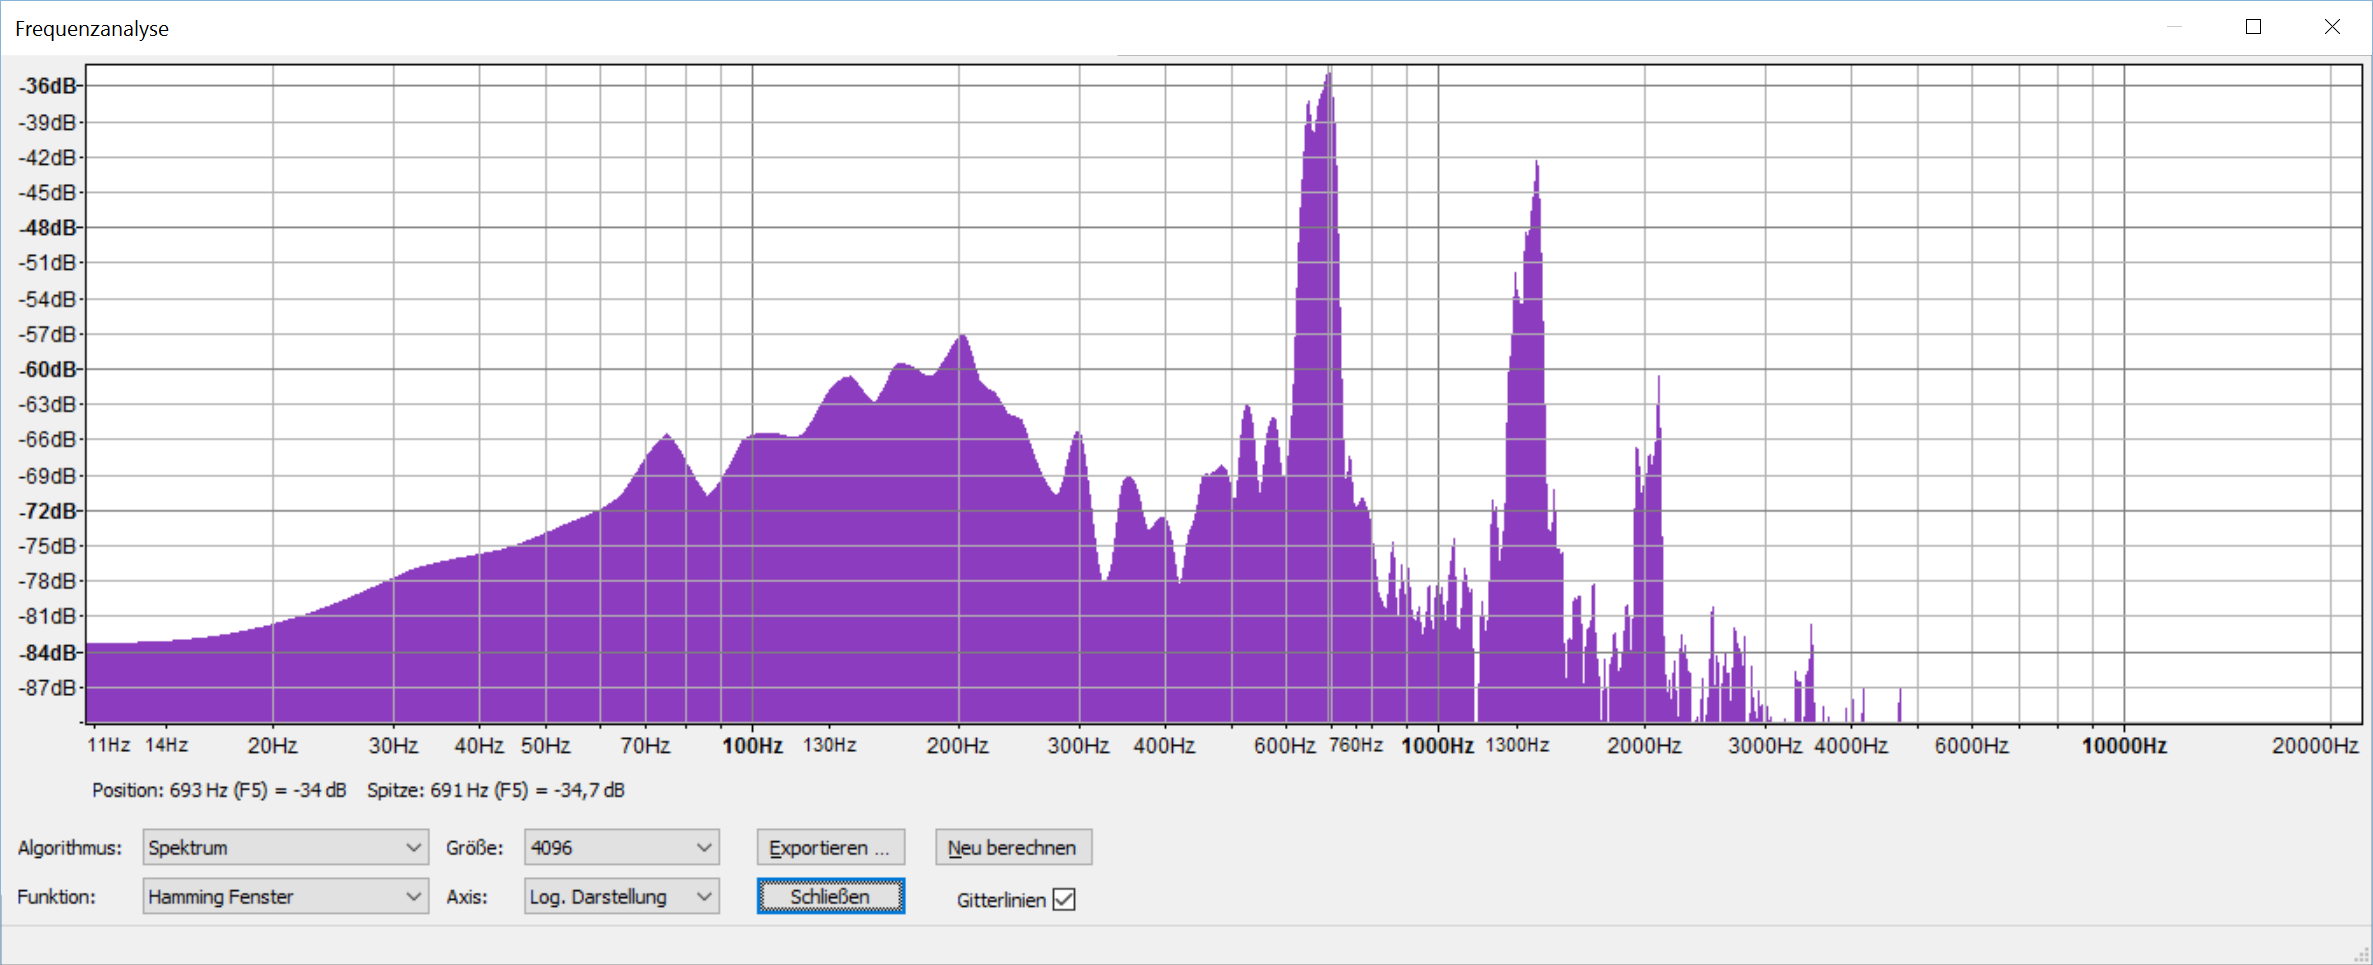Click the -48dB level axis label

tap(48, 227)
